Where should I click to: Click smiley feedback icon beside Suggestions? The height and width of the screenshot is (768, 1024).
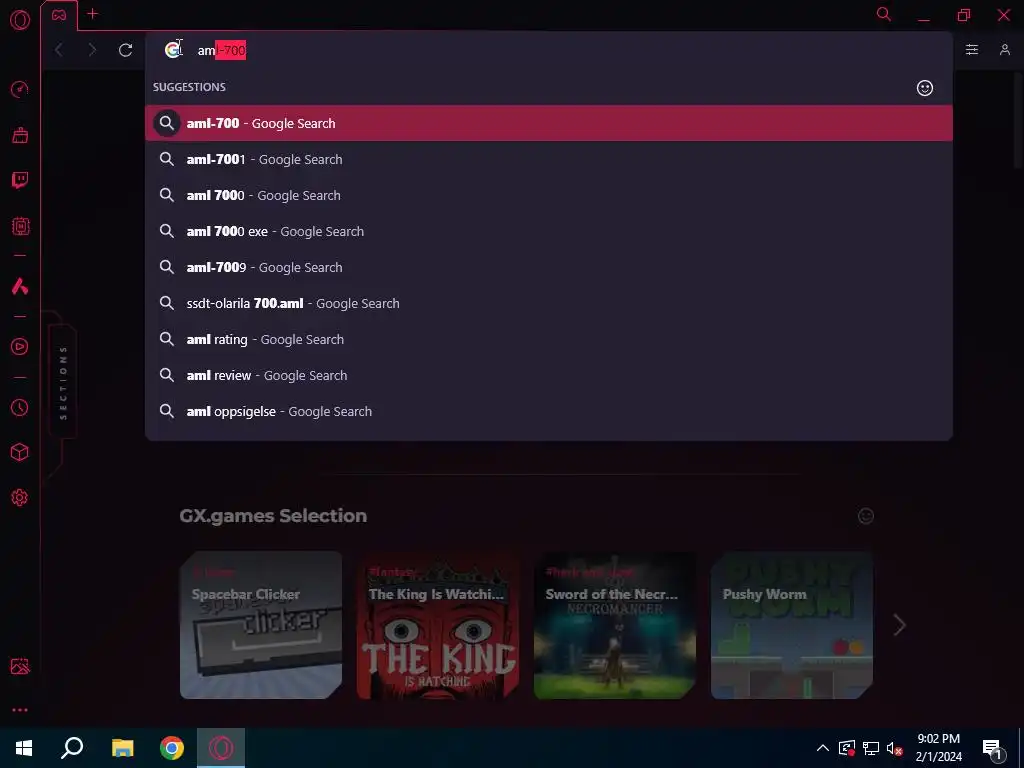pos(925,88)
